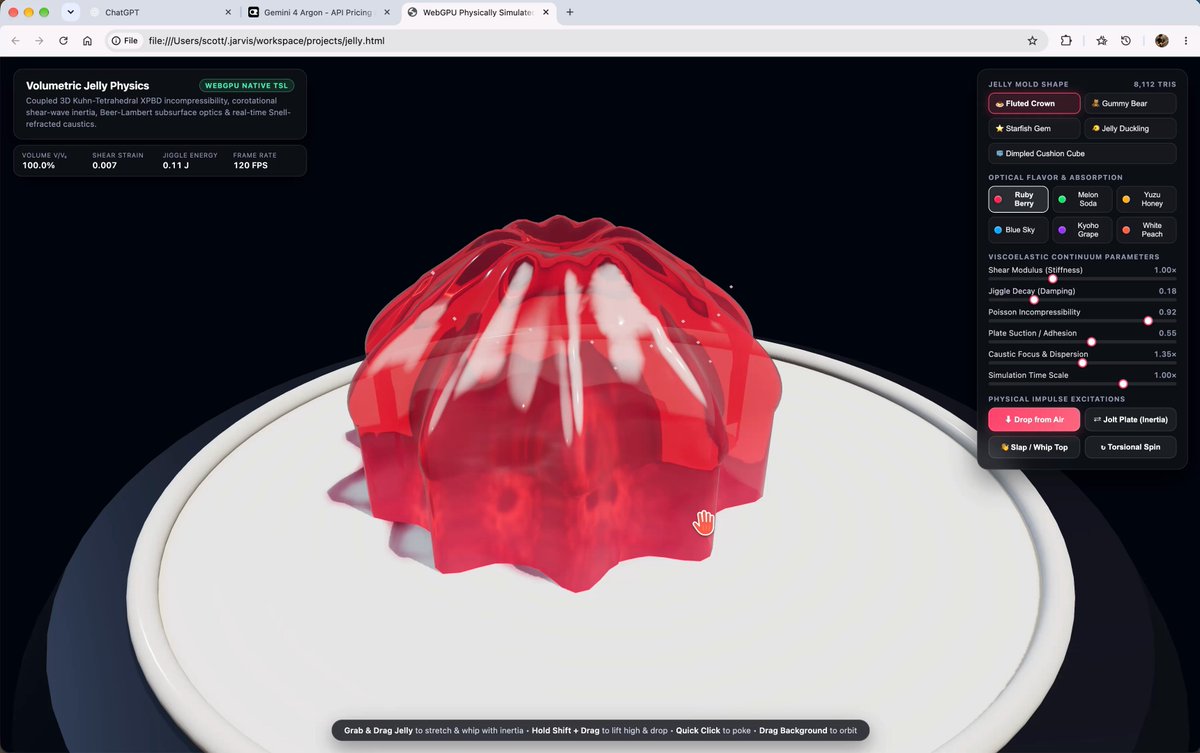The image size is (1200, 753).
Task: Click the Volumetric Jelly Physics title
Action: coord(88,86)
